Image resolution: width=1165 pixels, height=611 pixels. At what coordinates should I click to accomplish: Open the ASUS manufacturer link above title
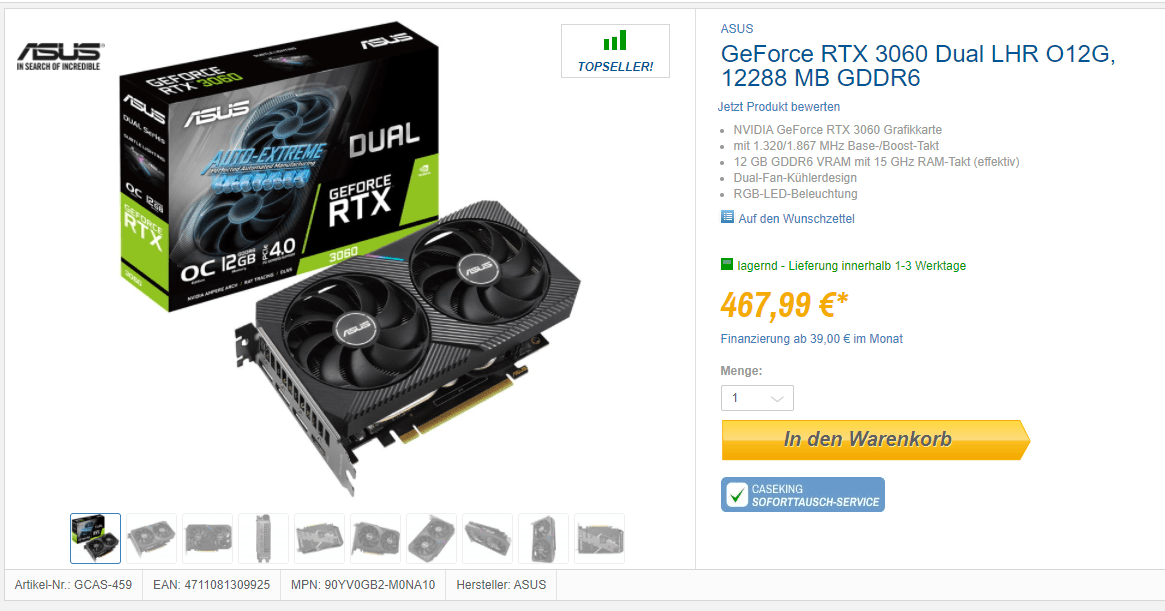coord(737,28)
